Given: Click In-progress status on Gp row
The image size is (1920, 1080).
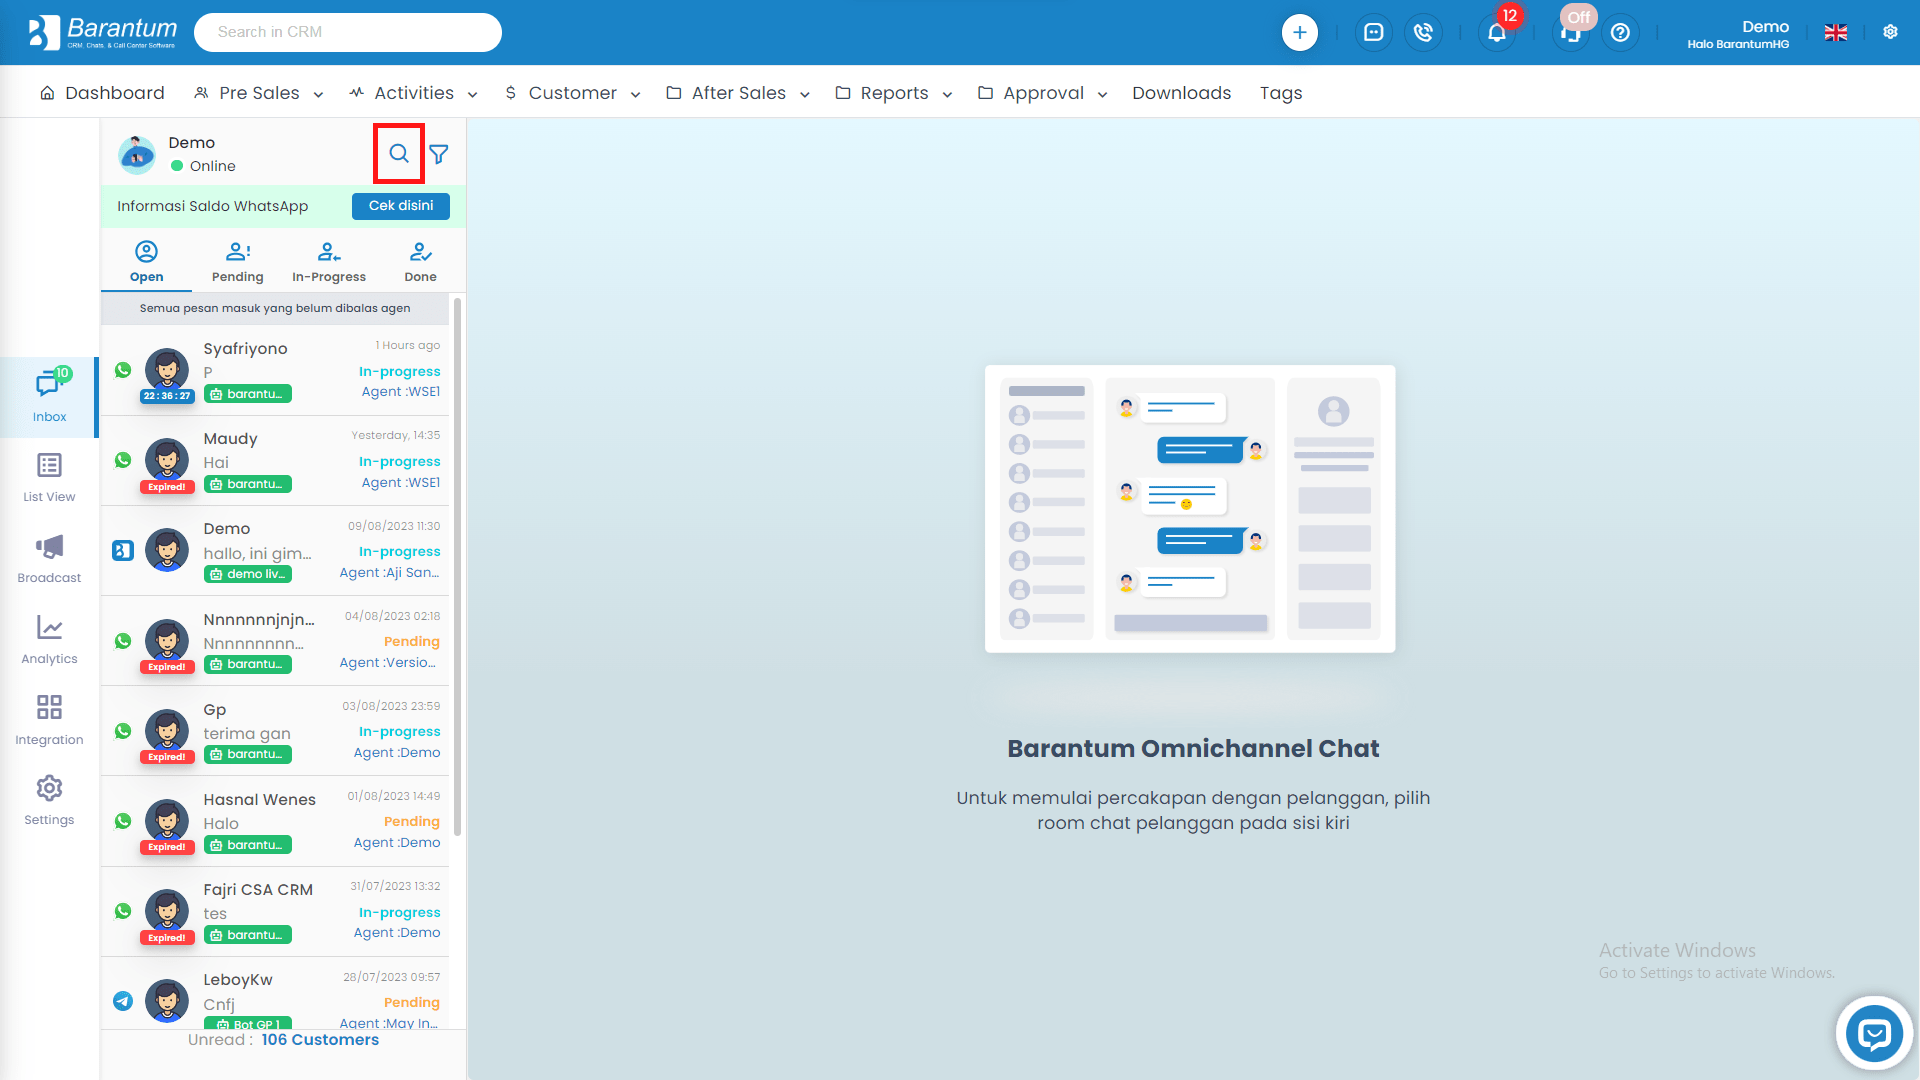Looking at the screenshot, I should 399,732.
